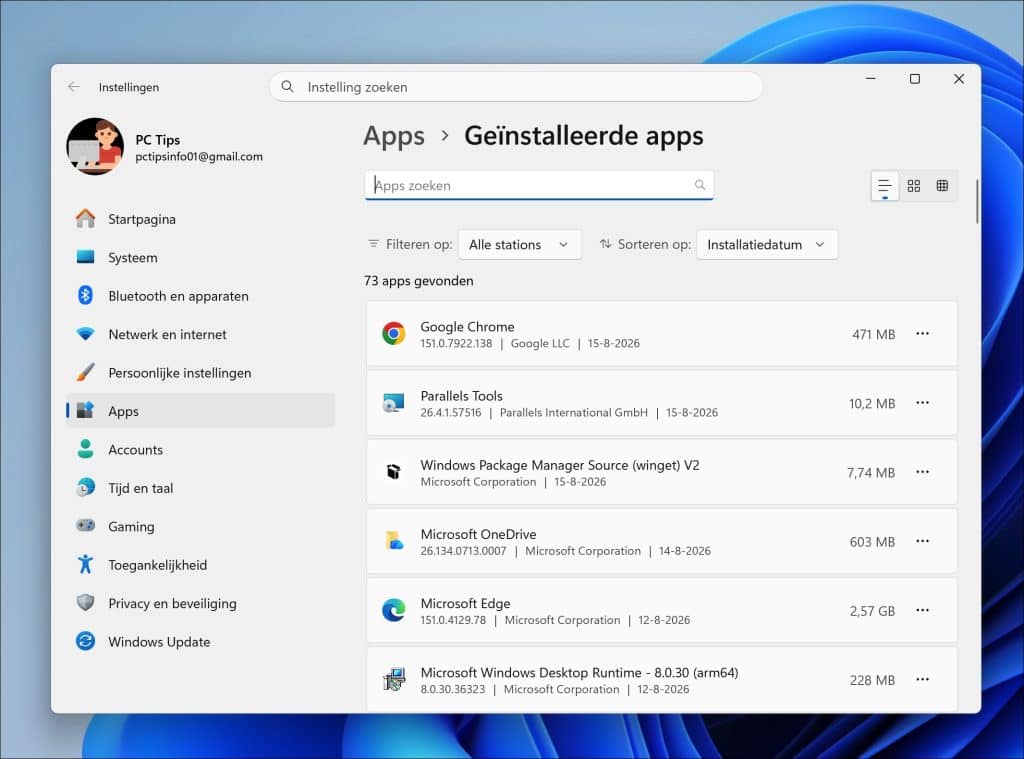Click the Apps breadcrumb link
This screenshot has width=1024, height=759.
tap(394, 136)
